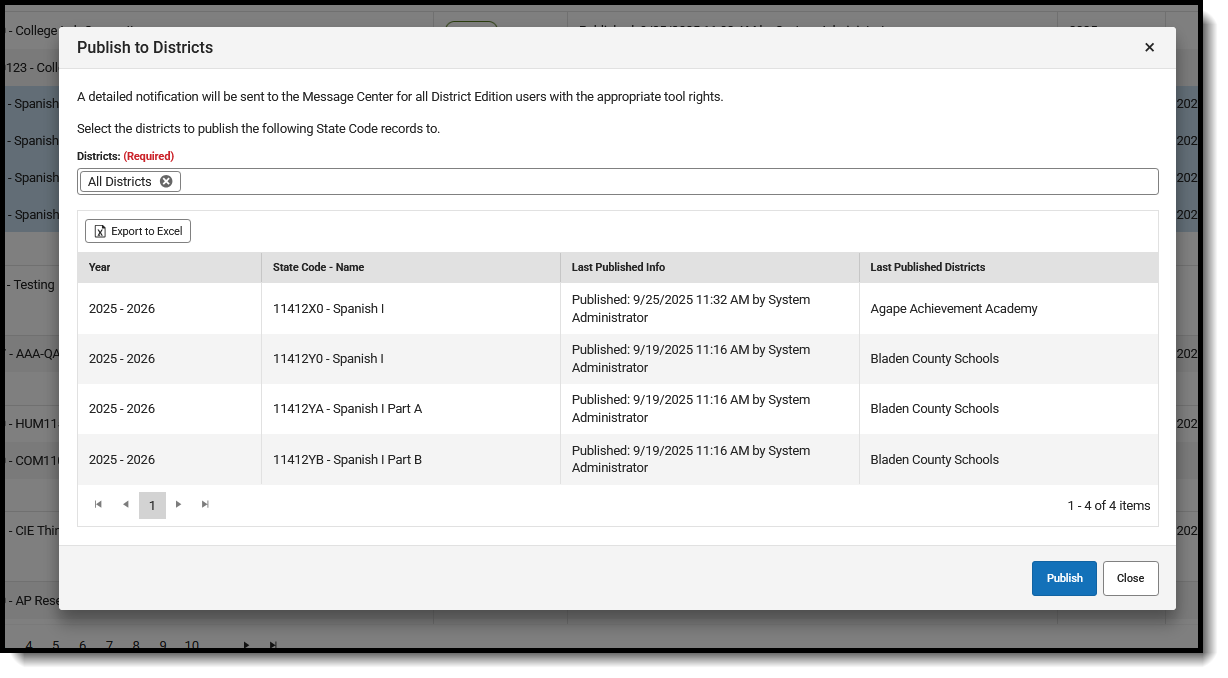The width and height of the screenshot is (1228, 678).
Task: Click the Excel icon on Export button
Action: [99, 231]
